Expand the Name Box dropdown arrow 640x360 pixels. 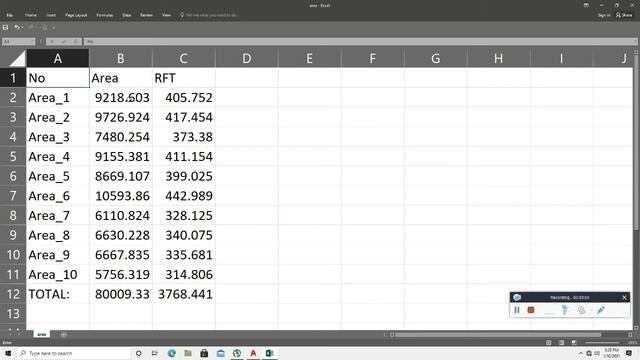[33, 41]
